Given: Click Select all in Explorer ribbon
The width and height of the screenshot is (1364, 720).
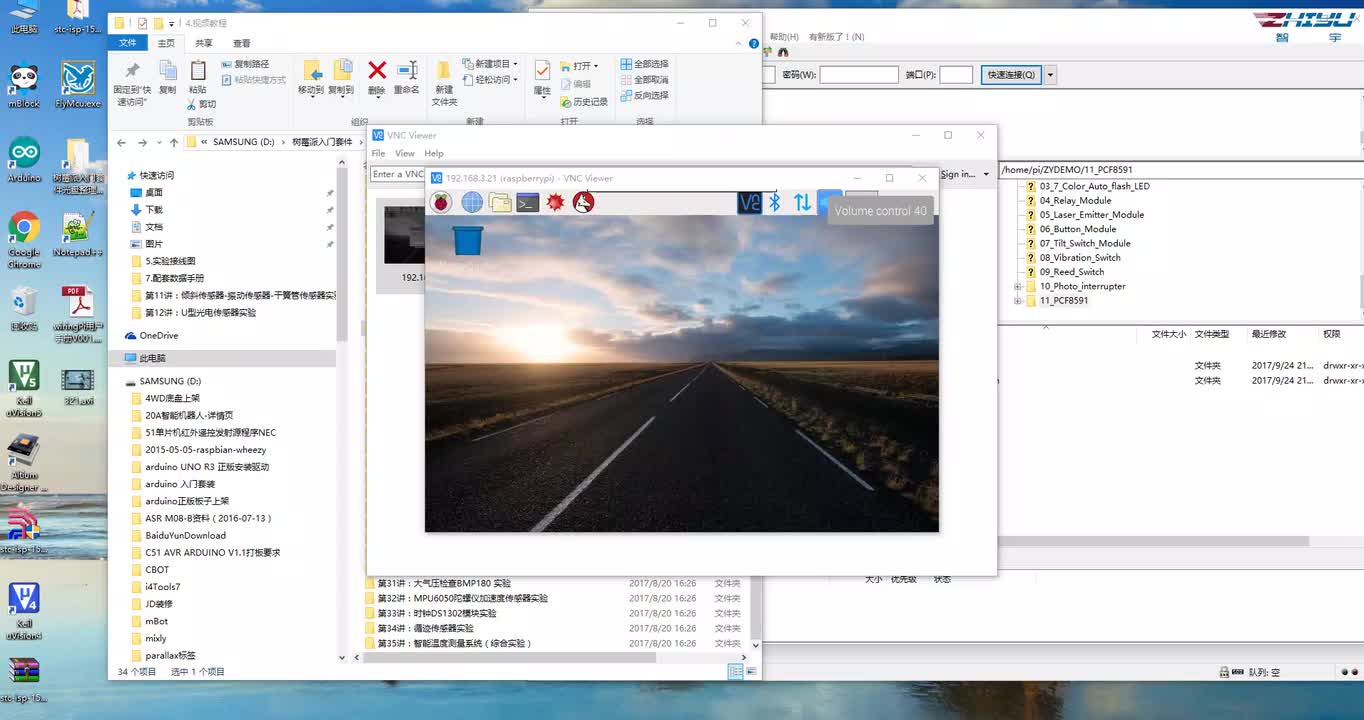Looking at the screenshot, I should tap(644, 64).
